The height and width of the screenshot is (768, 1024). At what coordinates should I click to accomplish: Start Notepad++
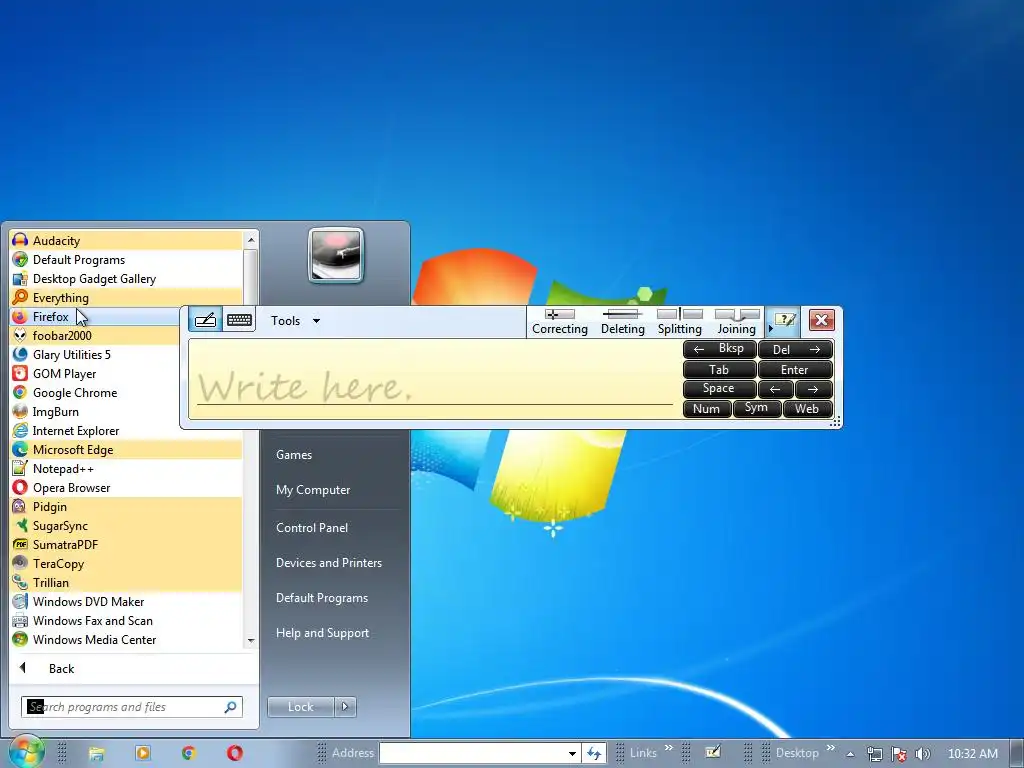[x=126, y=469]
